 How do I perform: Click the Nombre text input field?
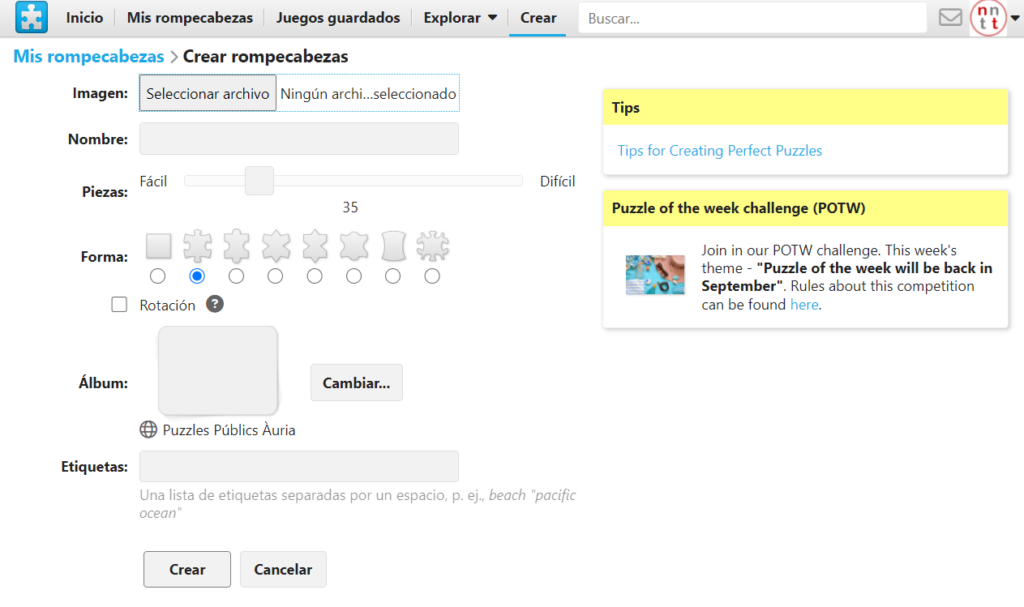(299, 139)
